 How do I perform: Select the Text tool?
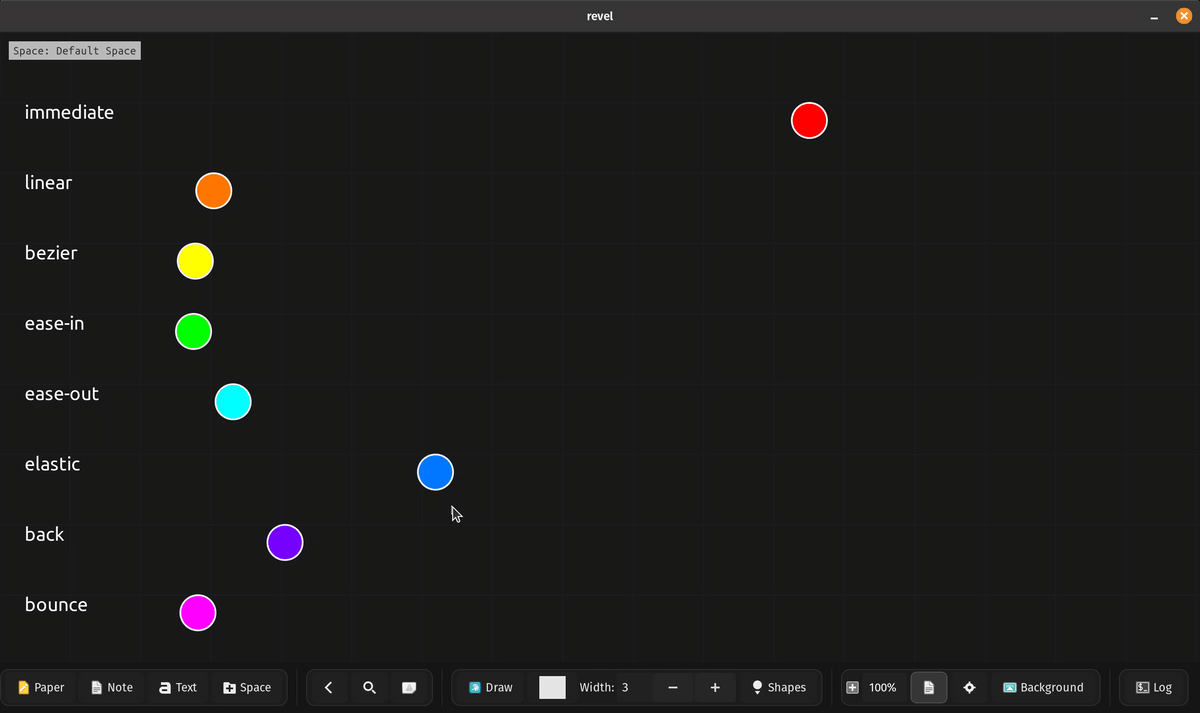(x=177, y=687)
